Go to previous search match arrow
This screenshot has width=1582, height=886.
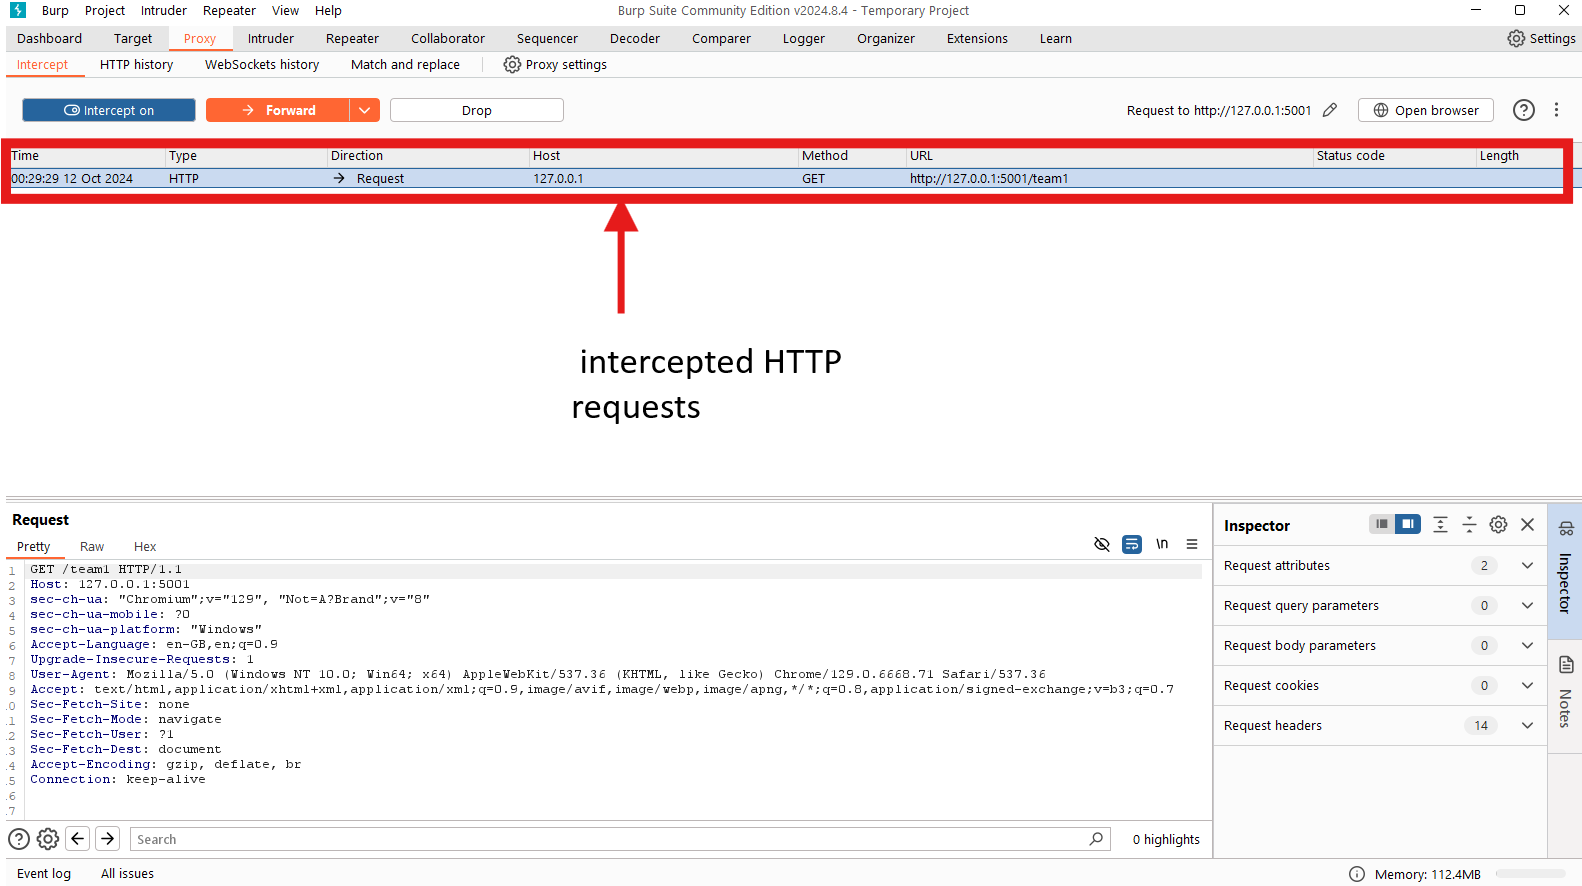coord(78,839)
